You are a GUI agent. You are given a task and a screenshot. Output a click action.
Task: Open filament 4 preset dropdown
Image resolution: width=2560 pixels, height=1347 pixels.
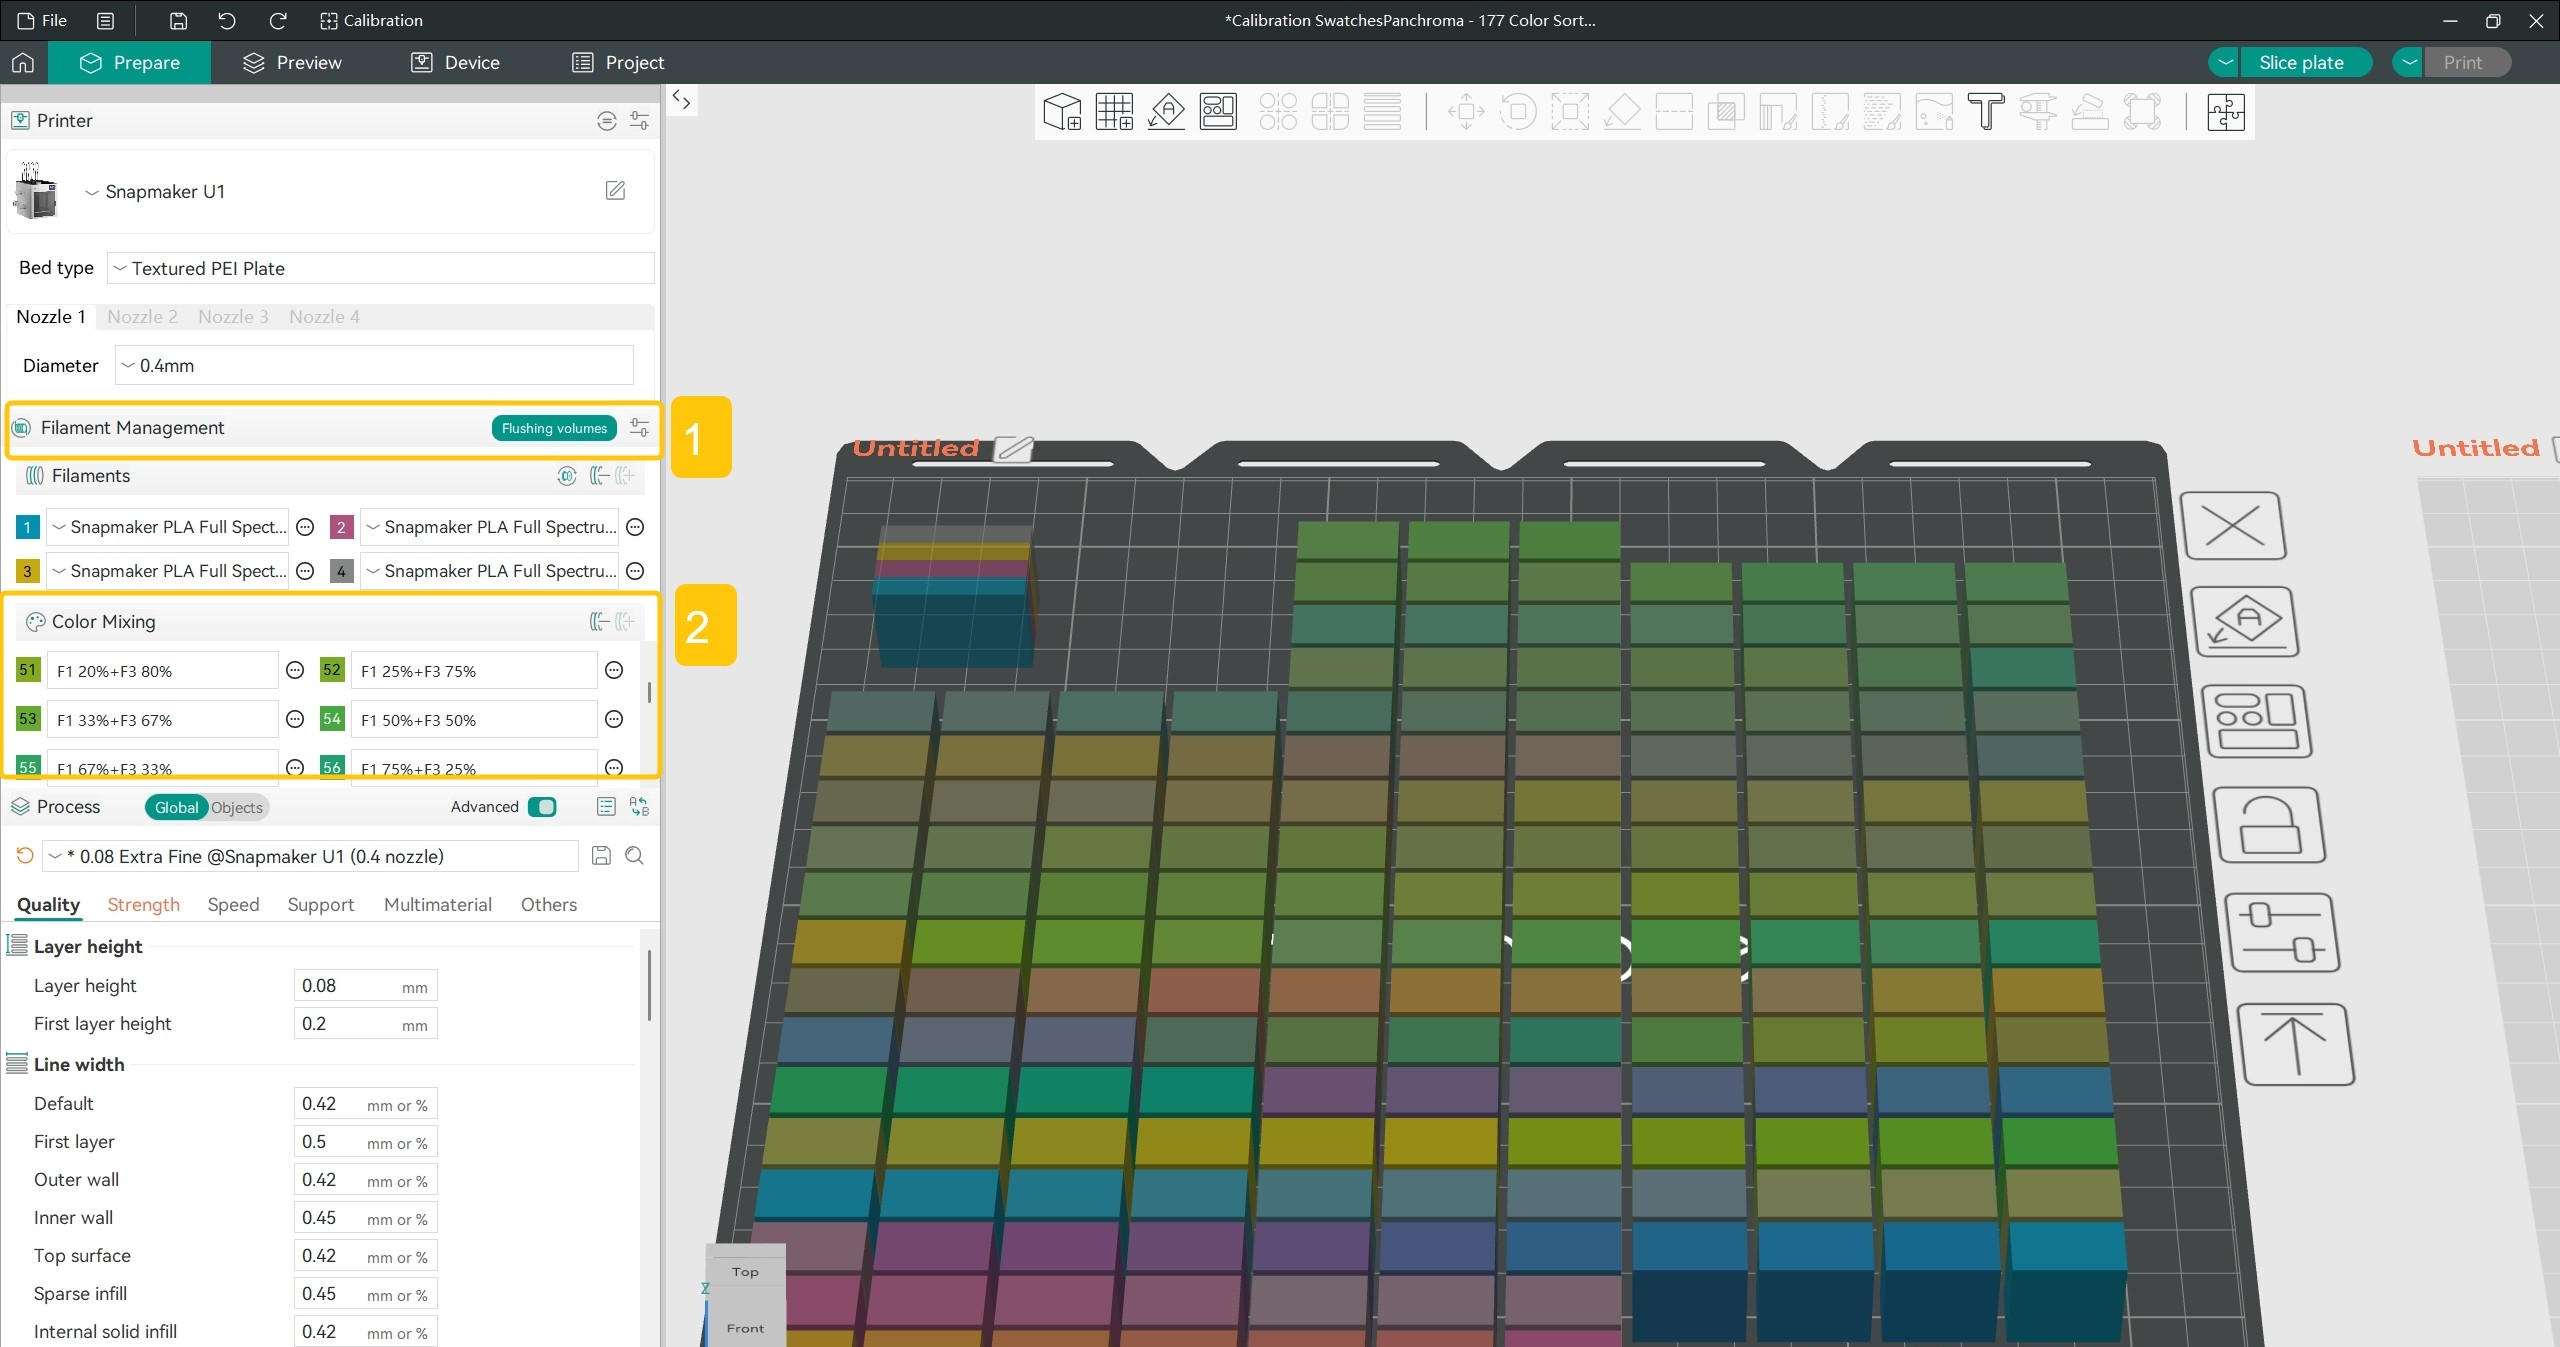(489, 571)
